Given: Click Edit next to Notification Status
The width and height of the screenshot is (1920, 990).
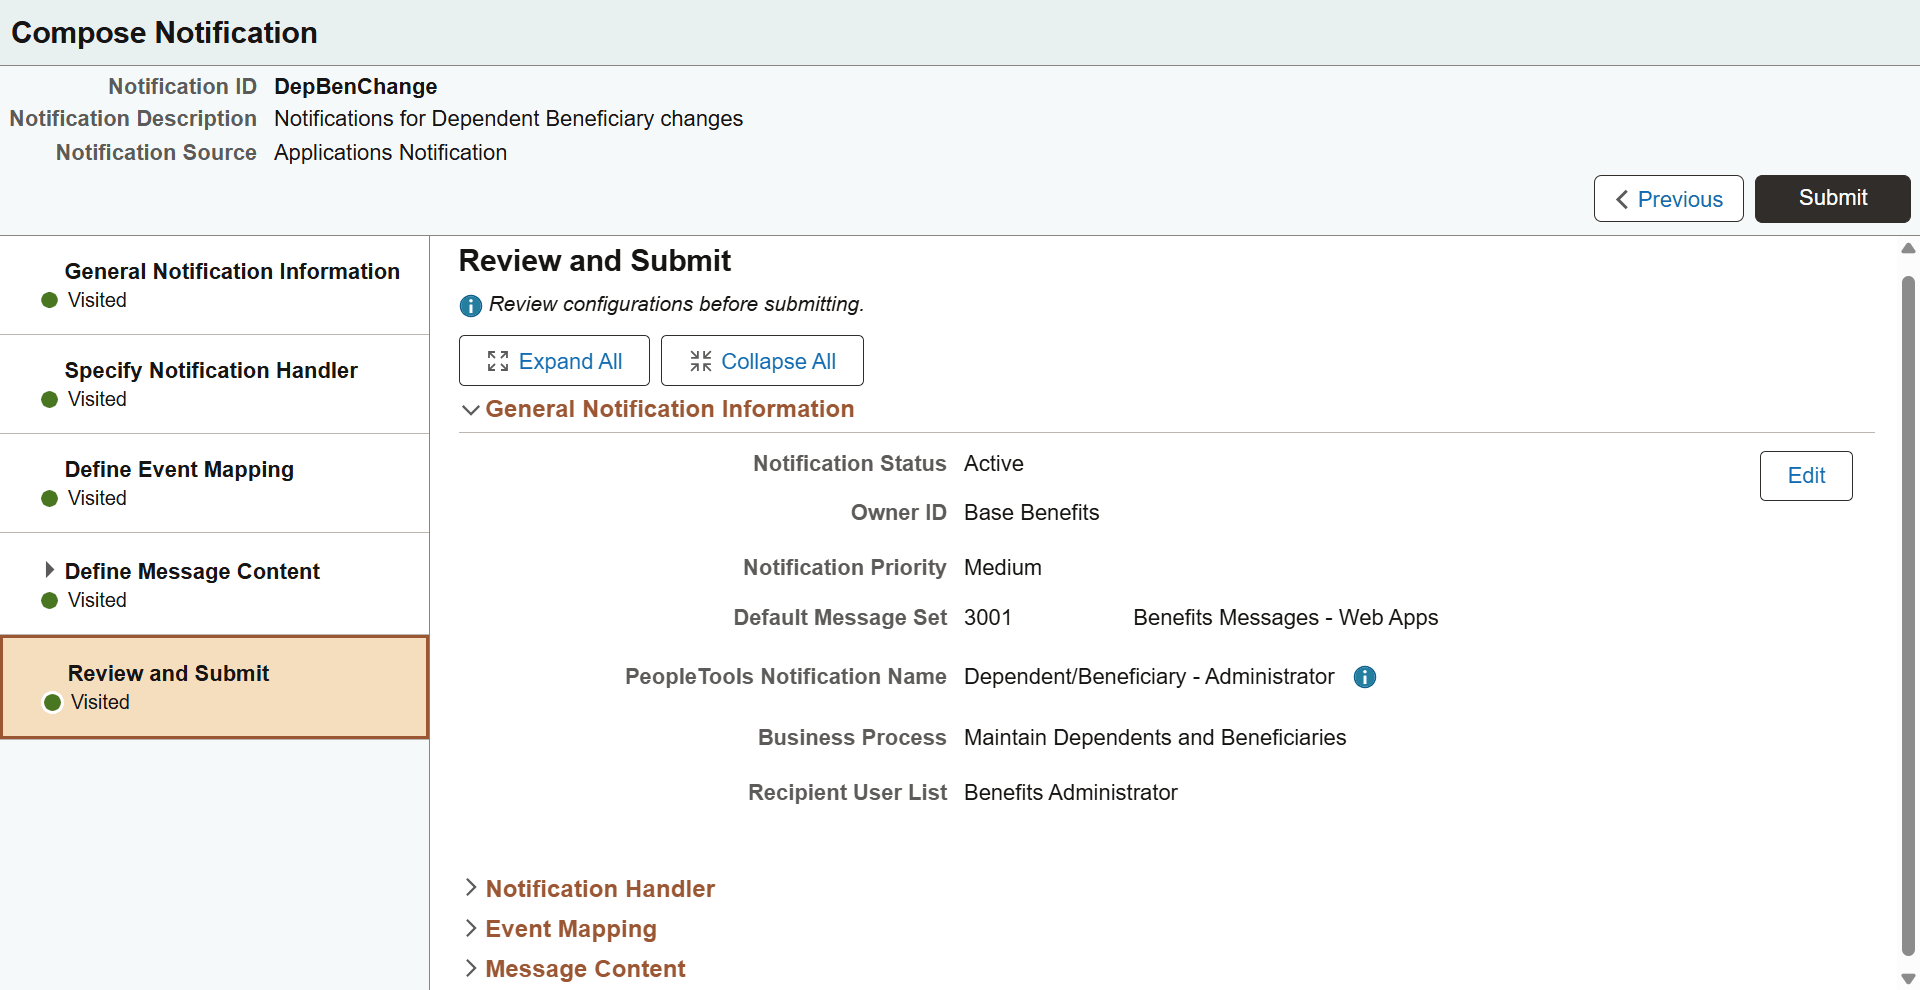Looking at the screenshot, I should [1806, 475].
